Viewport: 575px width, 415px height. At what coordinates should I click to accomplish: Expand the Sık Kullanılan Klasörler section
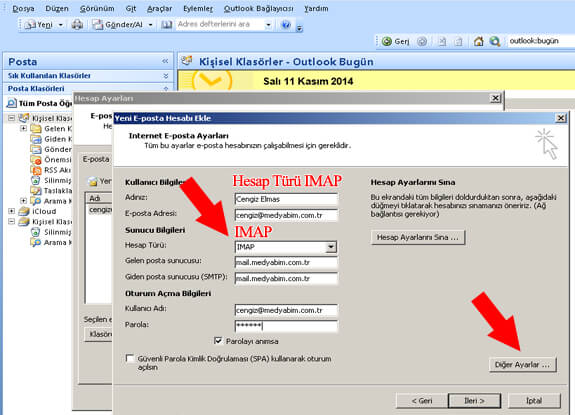point(165,76)
